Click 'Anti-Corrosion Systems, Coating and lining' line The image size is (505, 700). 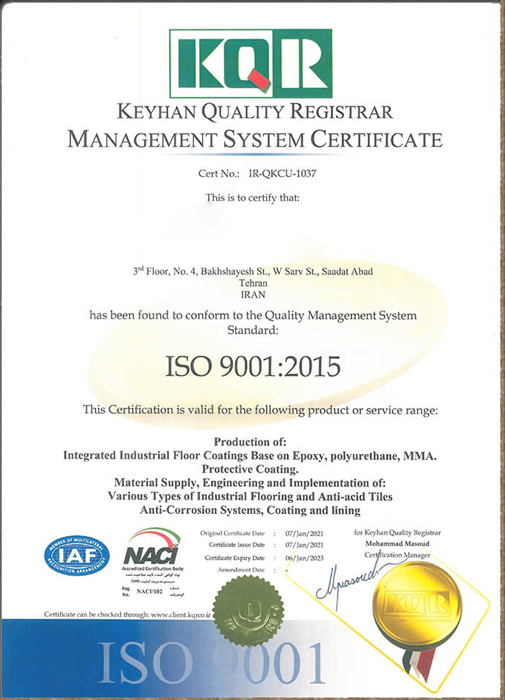tap(250, 510)
